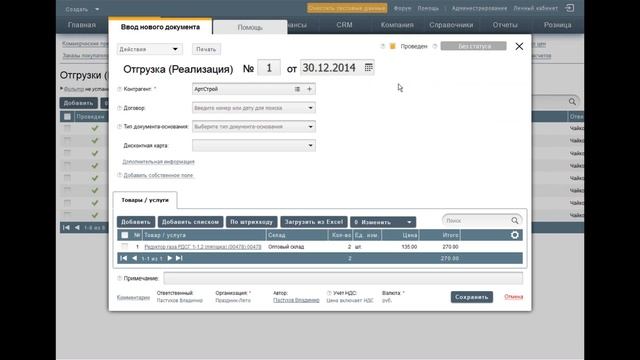The height and width of the screenshot is (360, 640).
Task: Open the Главная menu item
Action: [x=82, y=25]
